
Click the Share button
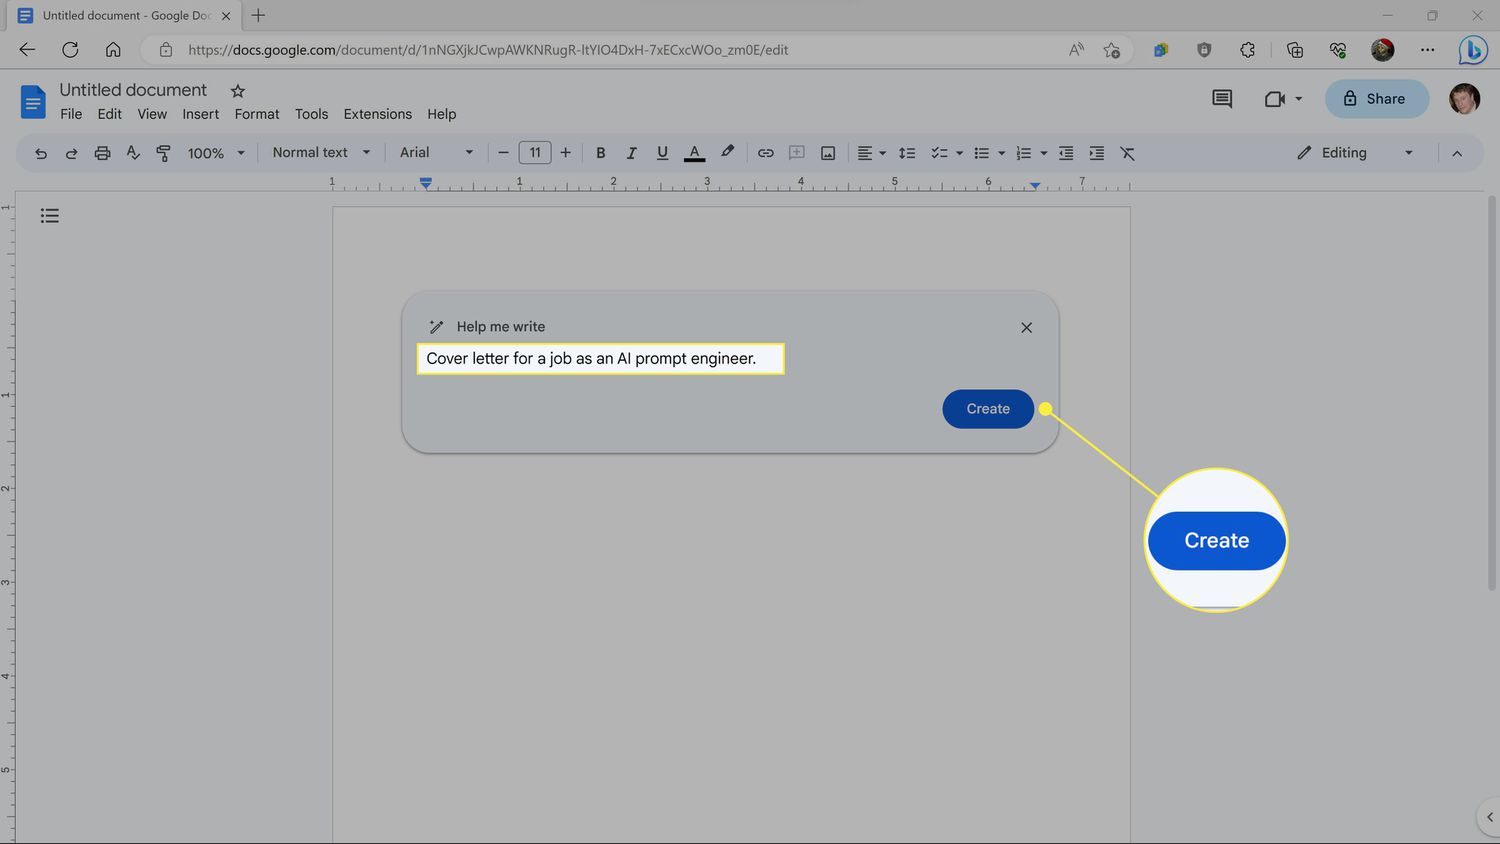(x=1376, y=98)
